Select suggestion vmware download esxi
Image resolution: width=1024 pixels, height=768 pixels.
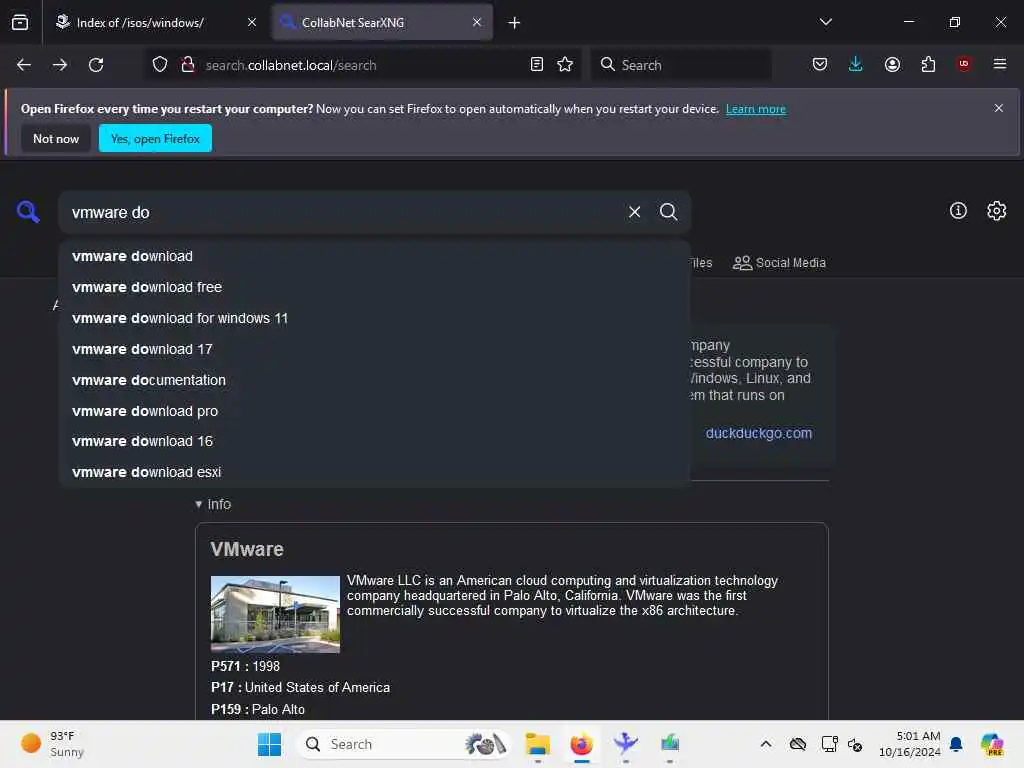(374, 472)
